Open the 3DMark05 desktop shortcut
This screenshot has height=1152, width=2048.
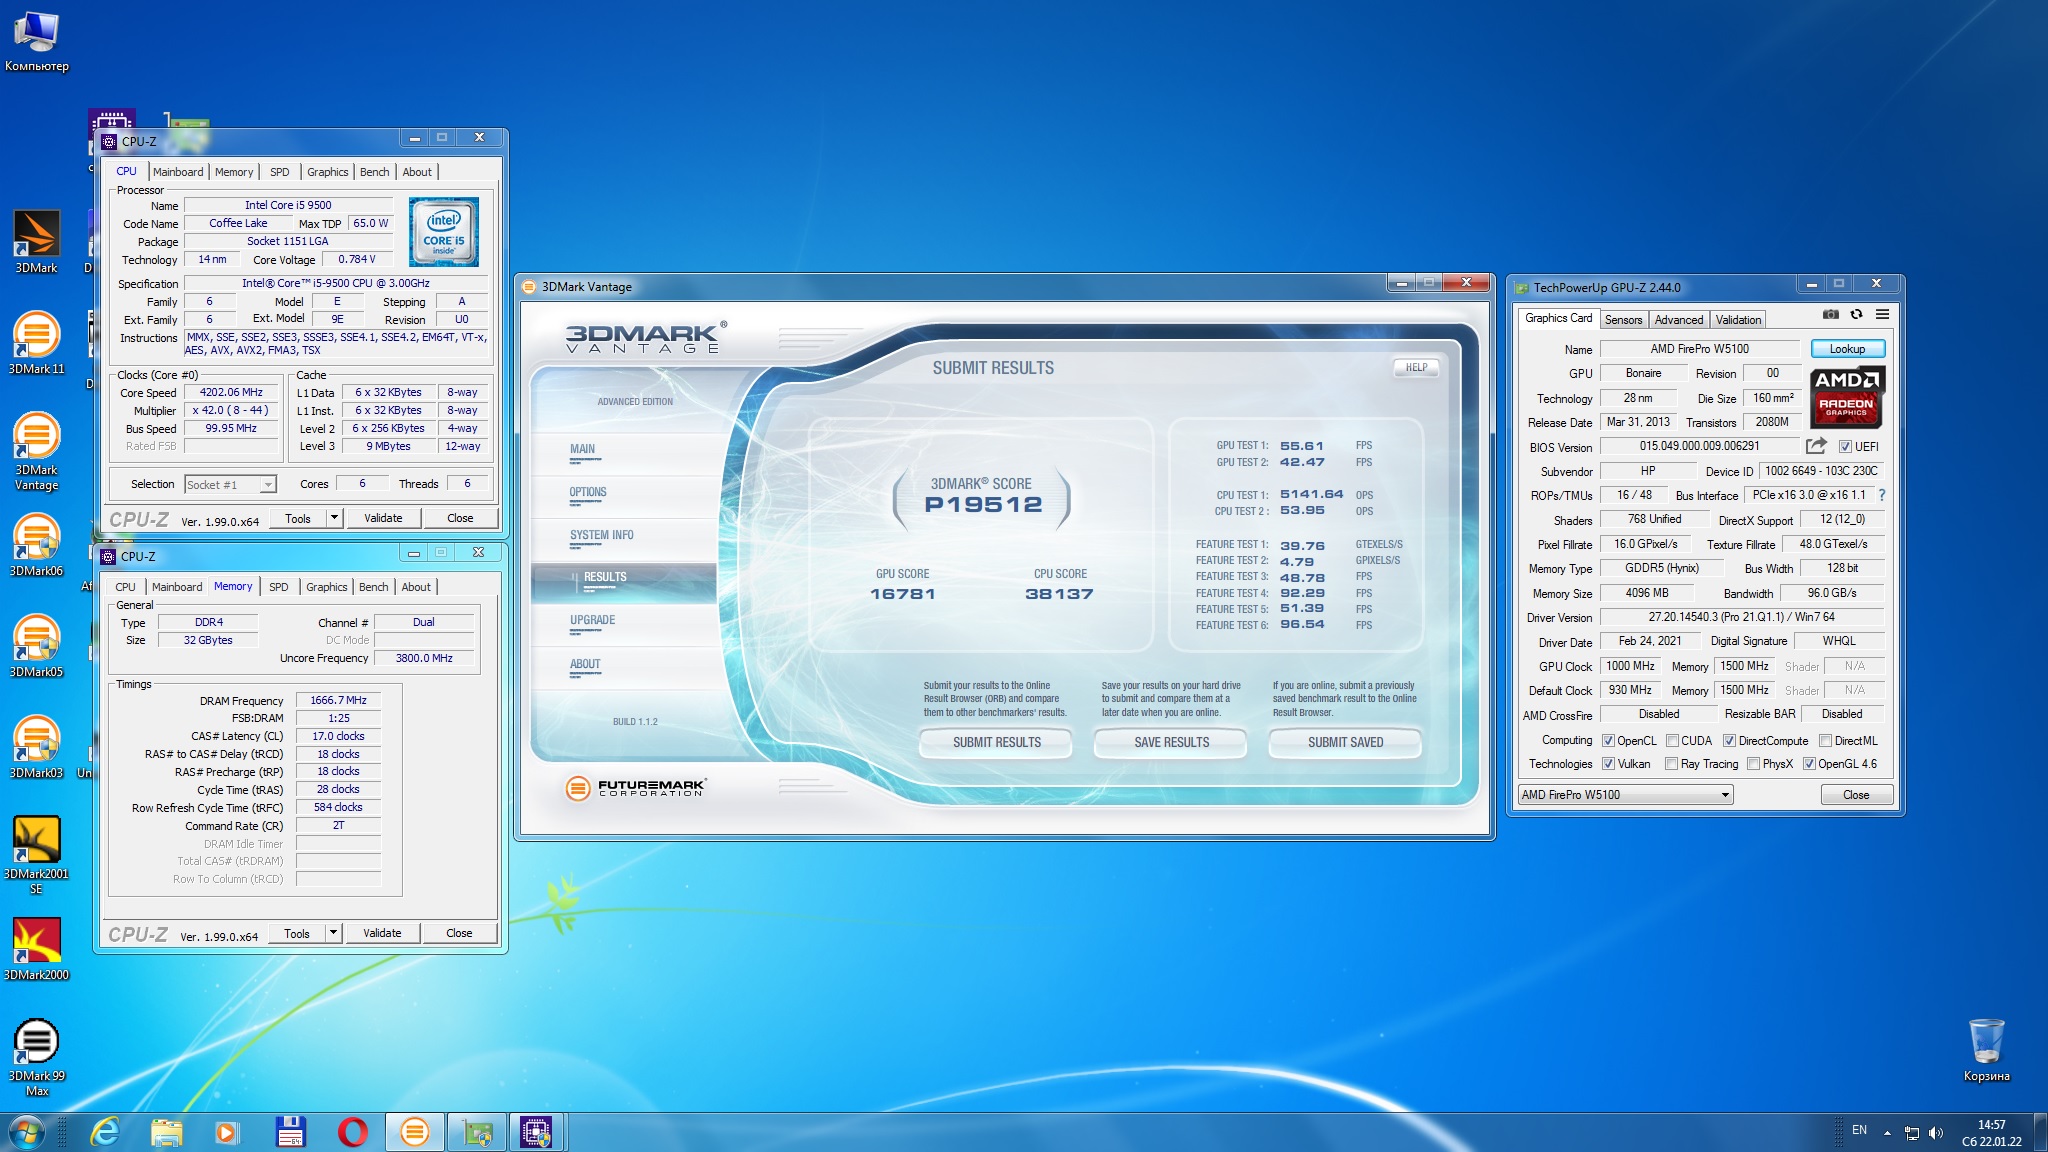coord(36,645)
